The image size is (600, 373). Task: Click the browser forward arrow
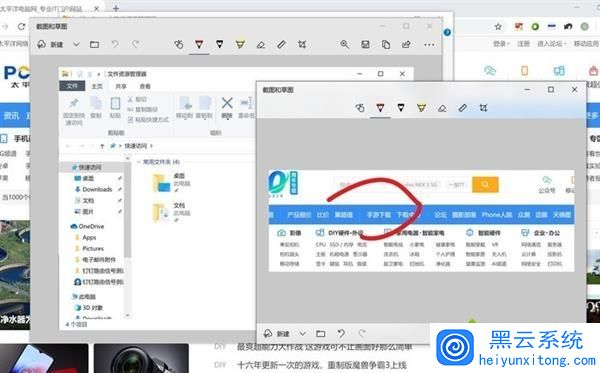(5, 26)
